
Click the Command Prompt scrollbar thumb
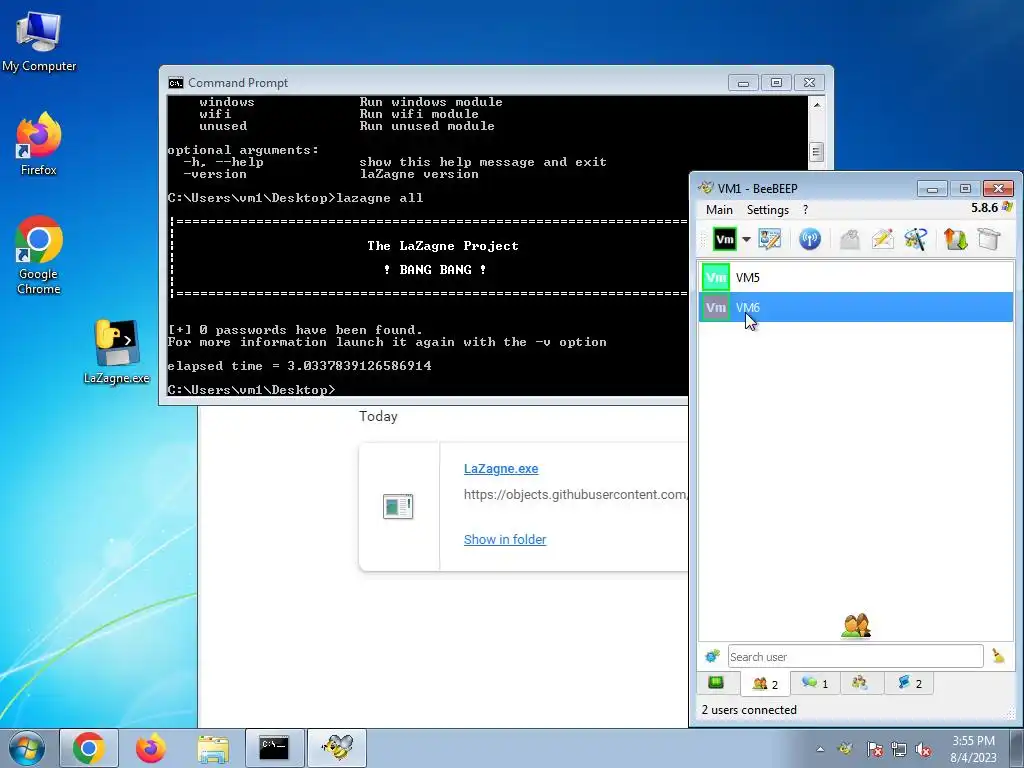coord(816,152)
